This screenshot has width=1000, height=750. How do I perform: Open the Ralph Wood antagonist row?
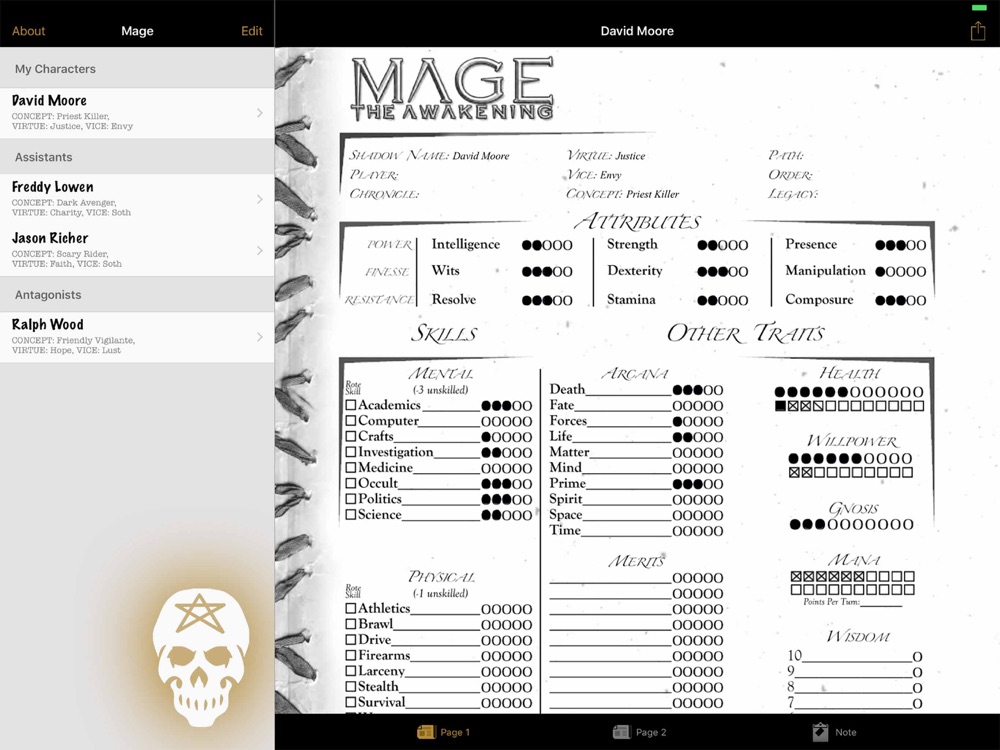click(137, 337)
